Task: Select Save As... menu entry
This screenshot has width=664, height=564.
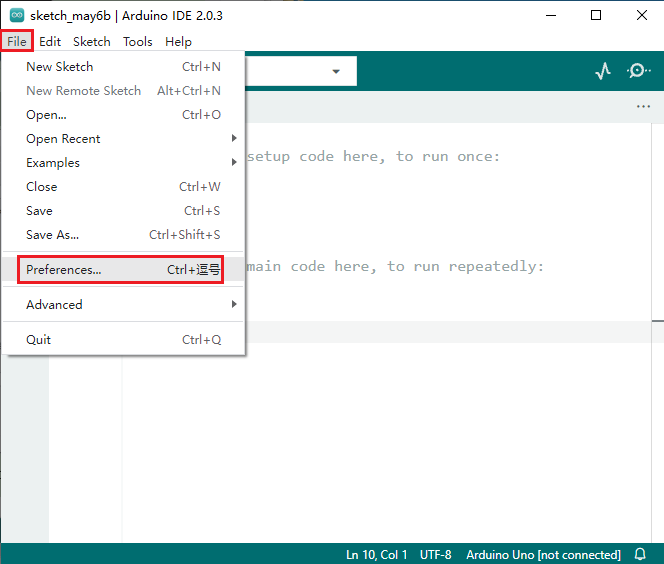Action: pyautogui.click(x=123, y=235)
